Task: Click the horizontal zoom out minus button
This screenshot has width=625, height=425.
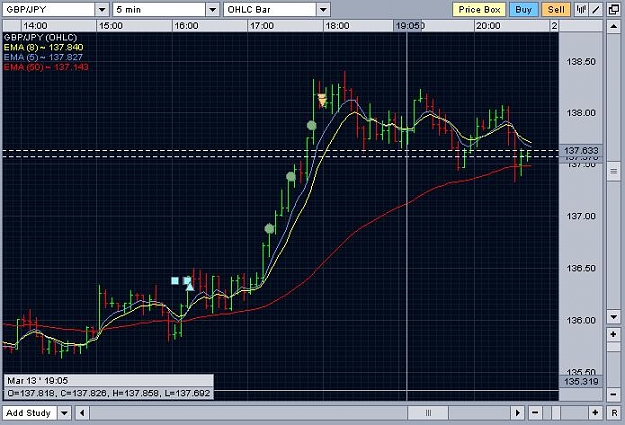Action: 535,413
